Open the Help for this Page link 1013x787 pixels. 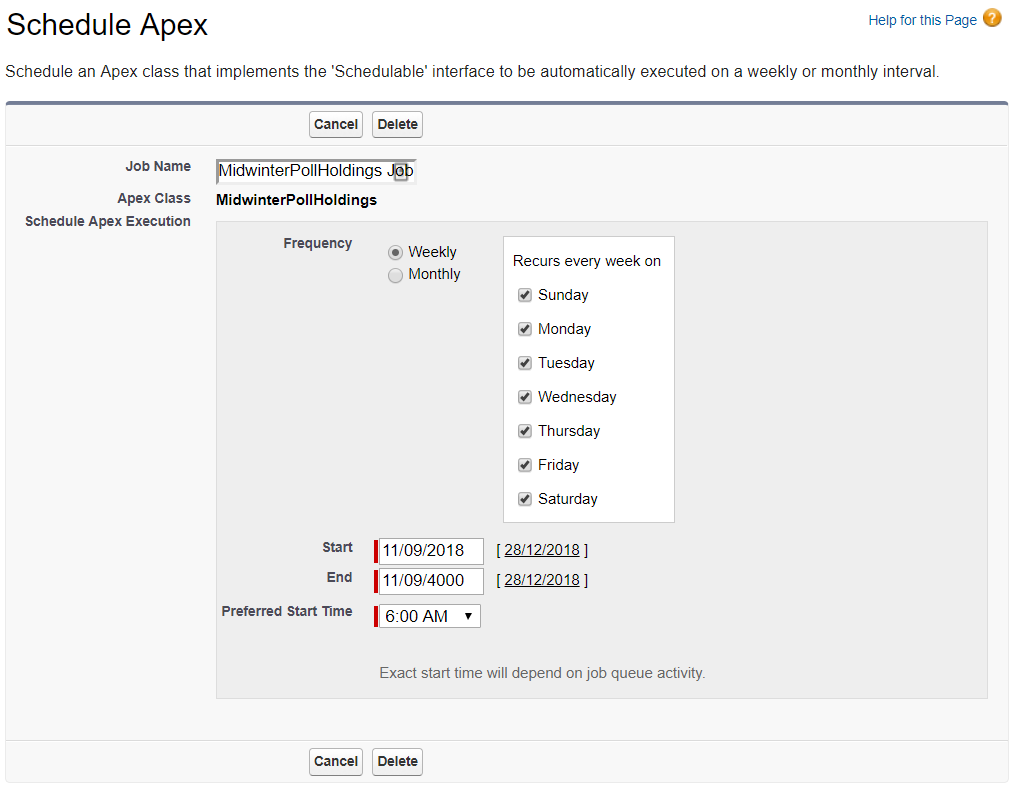(922, 21)
